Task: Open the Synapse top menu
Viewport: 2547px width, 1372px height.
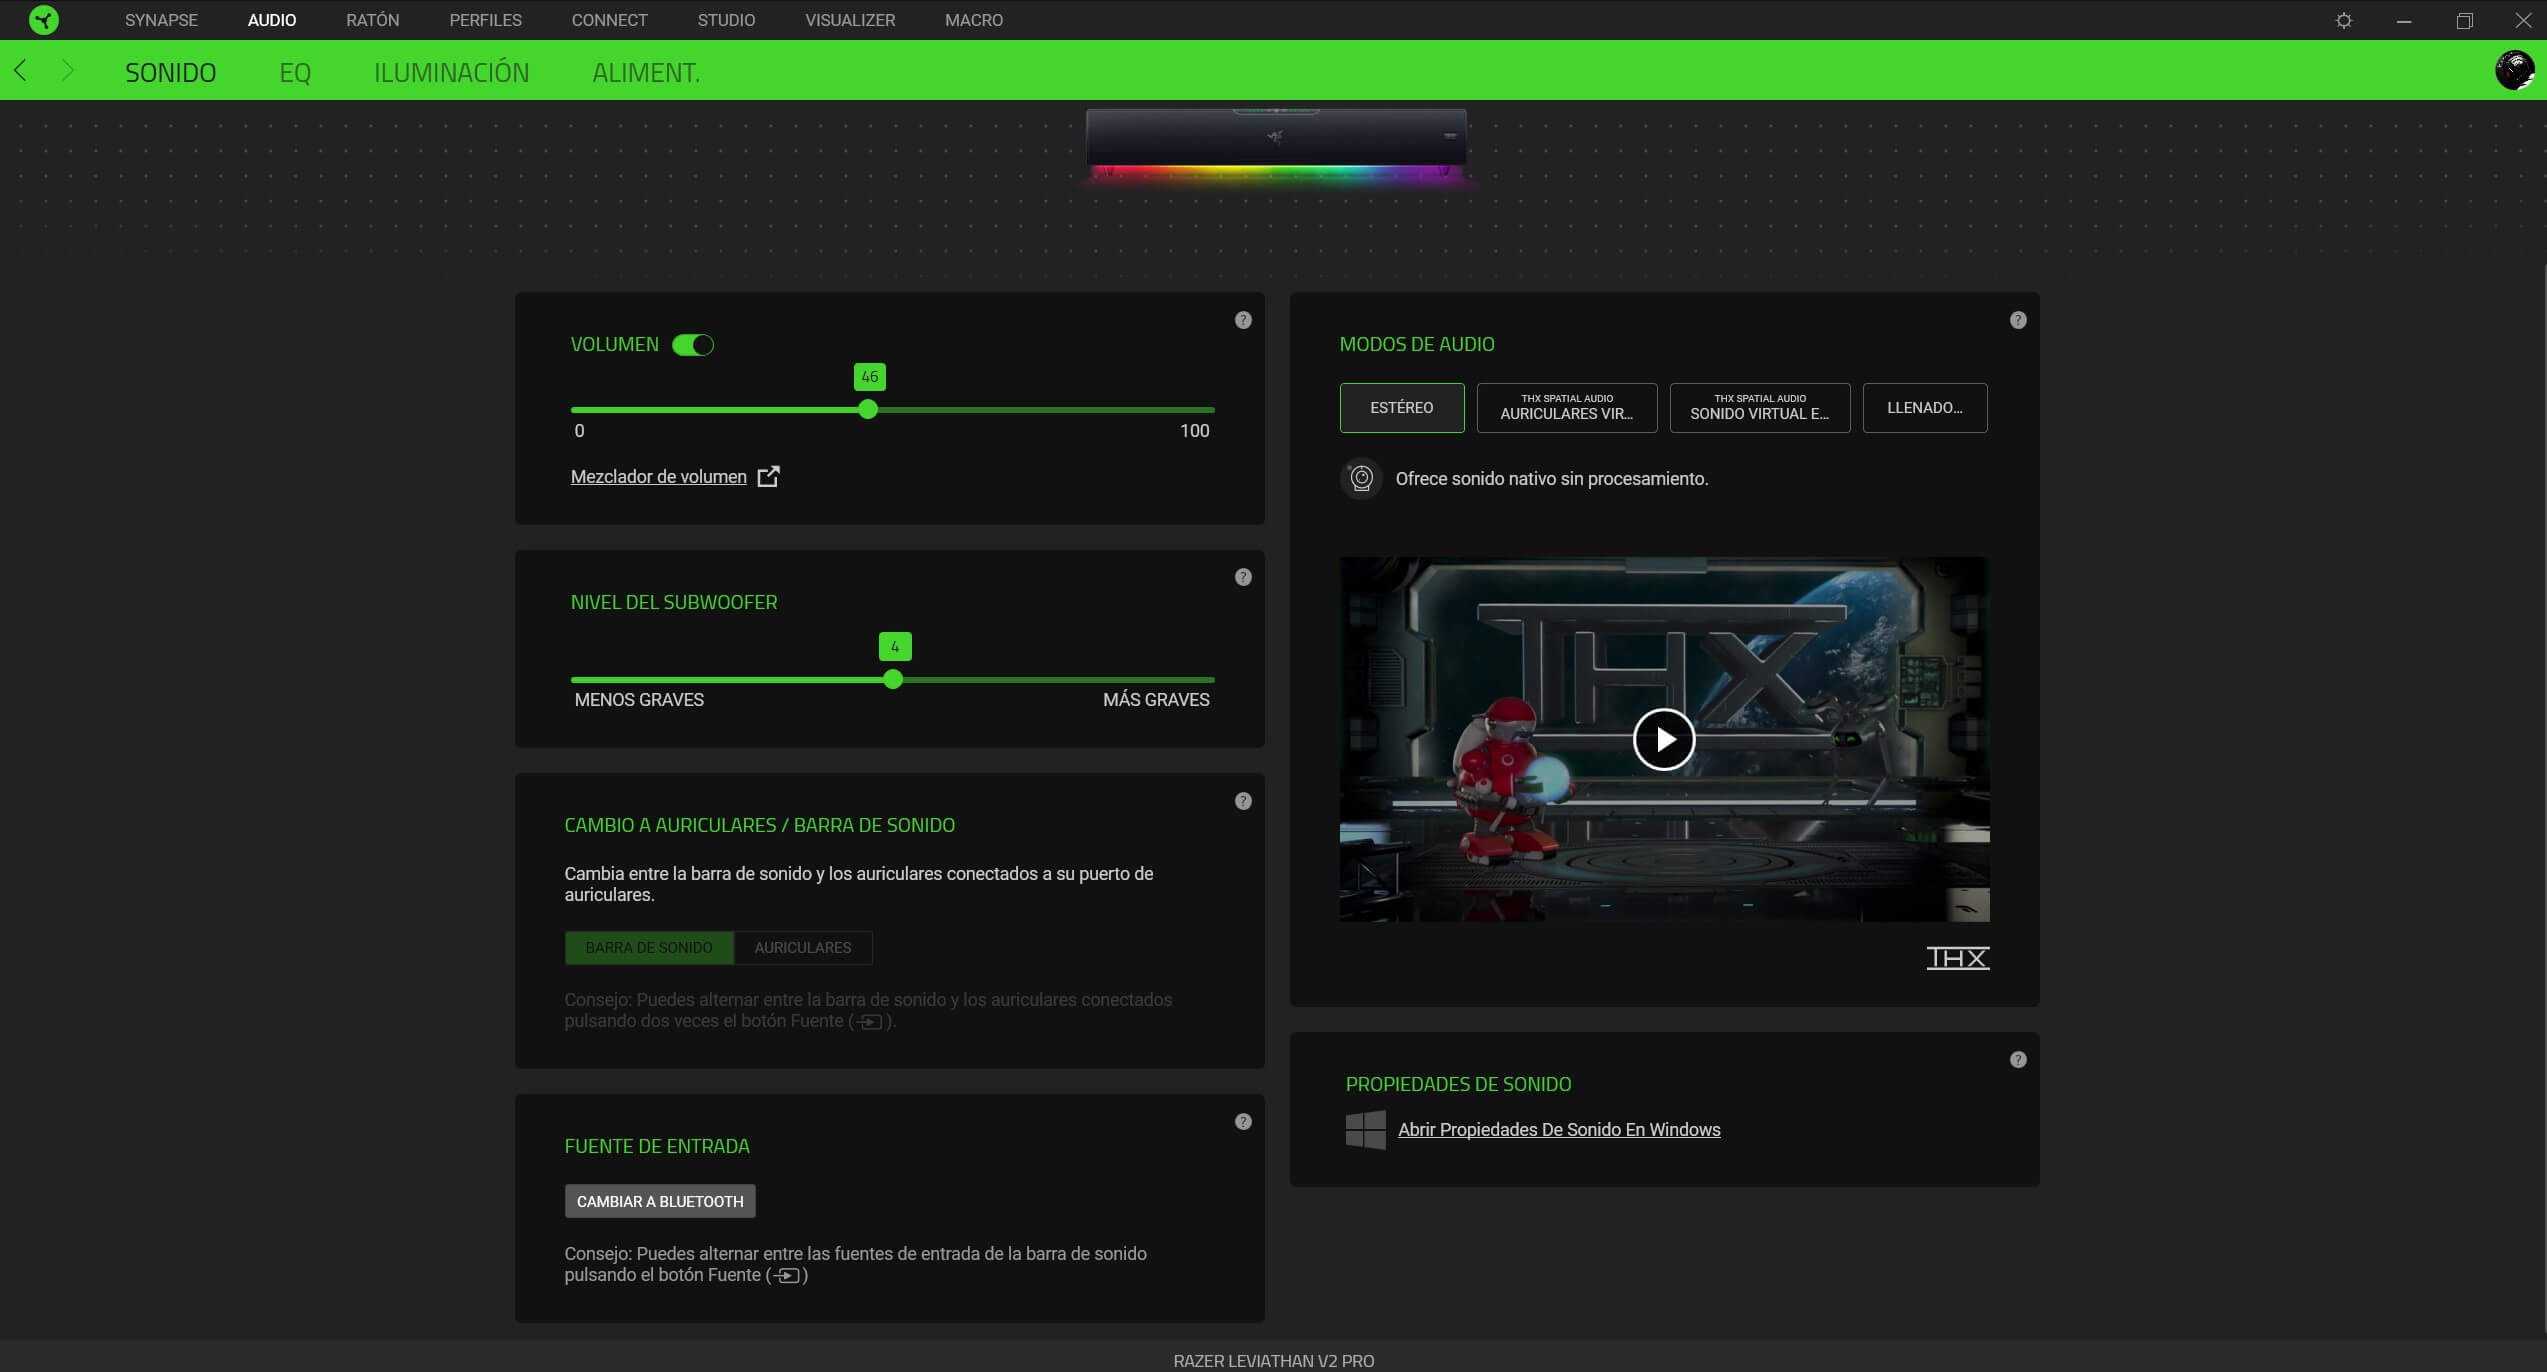Action: 161,20
